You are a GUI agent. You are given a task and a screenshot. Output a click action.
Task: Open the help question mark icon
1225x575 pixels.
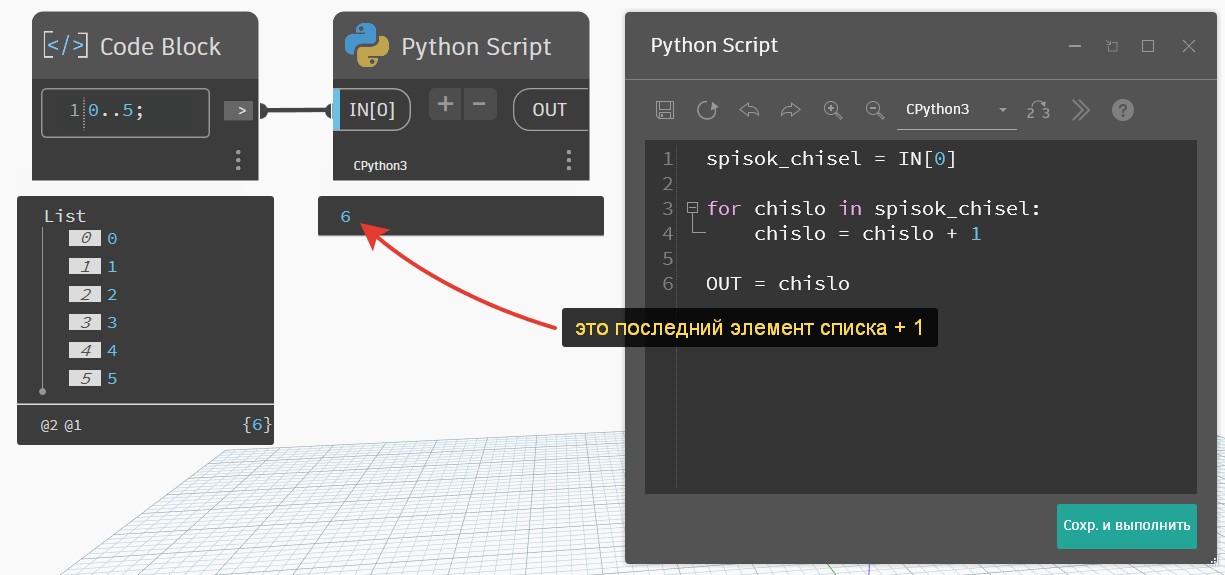[x=1123, y=110]
